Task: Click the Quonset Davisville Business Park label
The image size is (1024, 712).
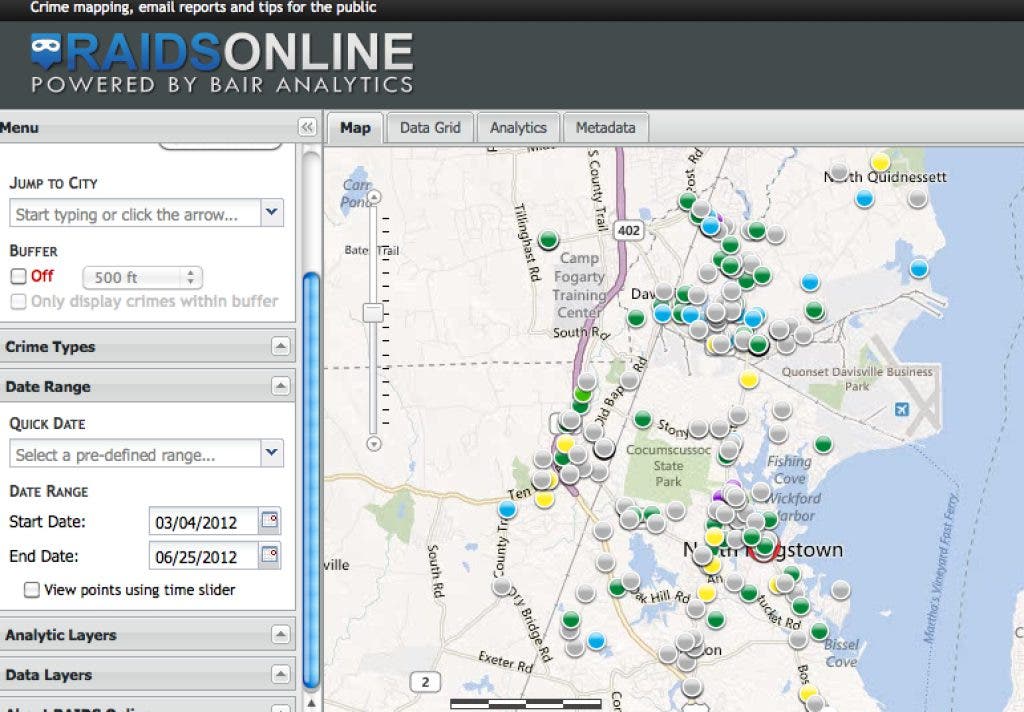Action: (857, 379)
